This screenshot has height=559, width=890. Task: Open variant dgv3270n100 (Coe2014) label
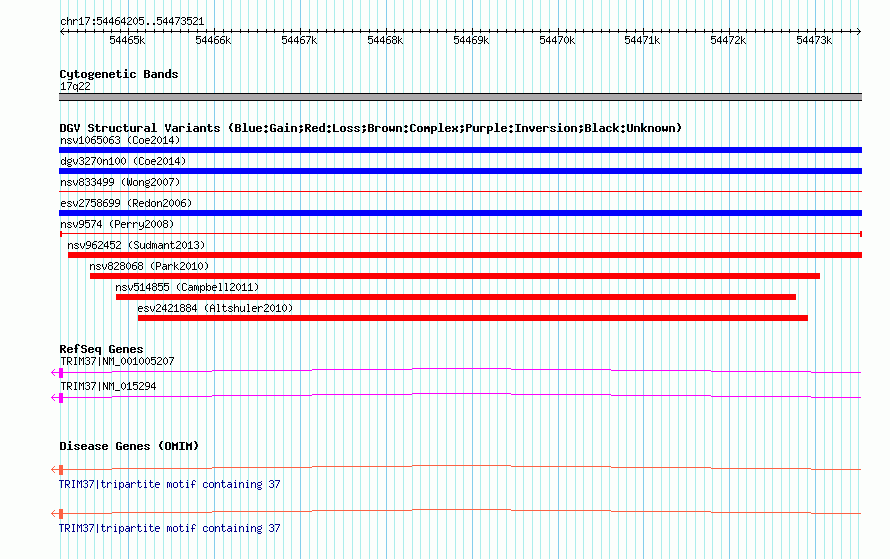point(123,161)
